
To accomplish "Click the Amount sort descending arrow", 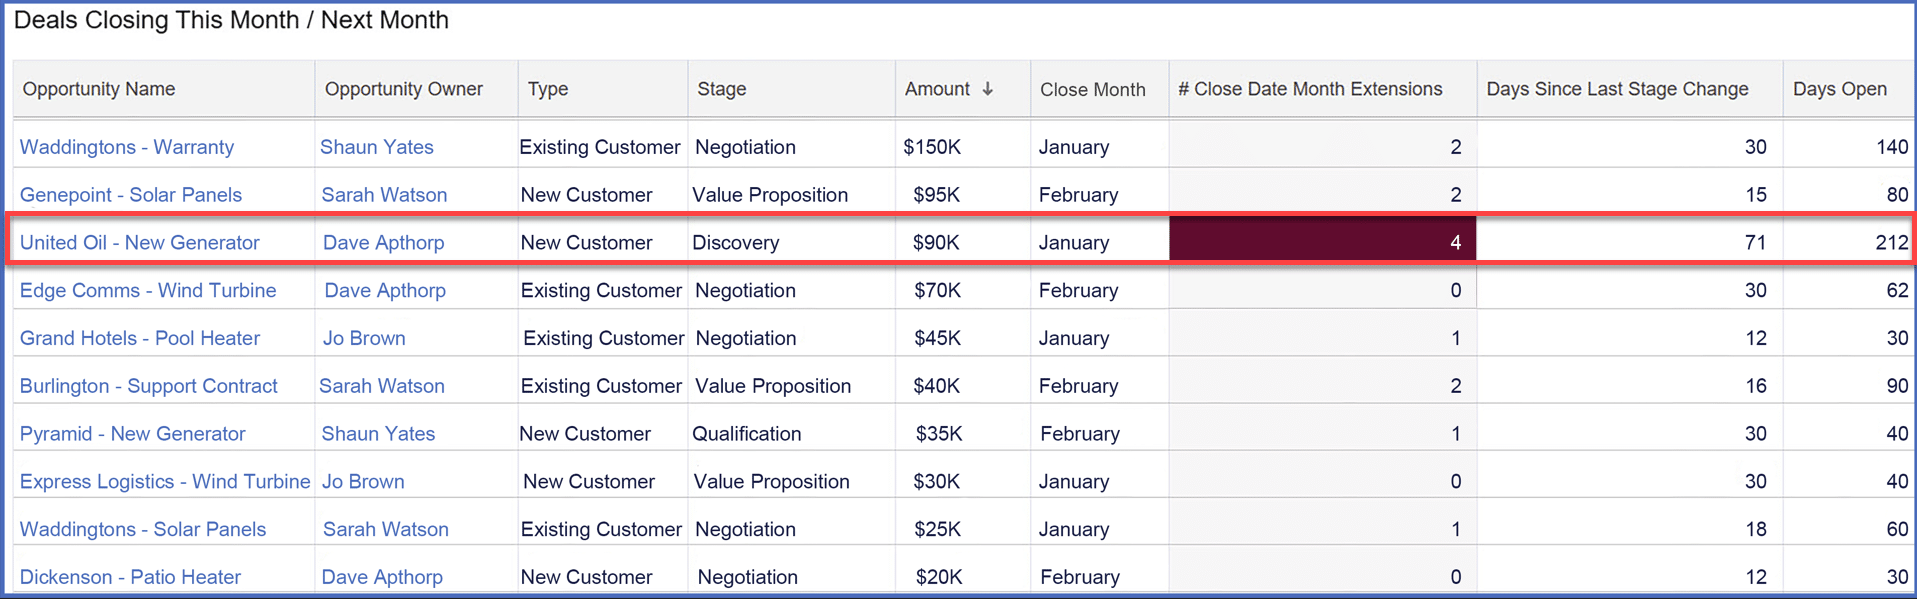I will pyautogui.click(x=988, y=89).
